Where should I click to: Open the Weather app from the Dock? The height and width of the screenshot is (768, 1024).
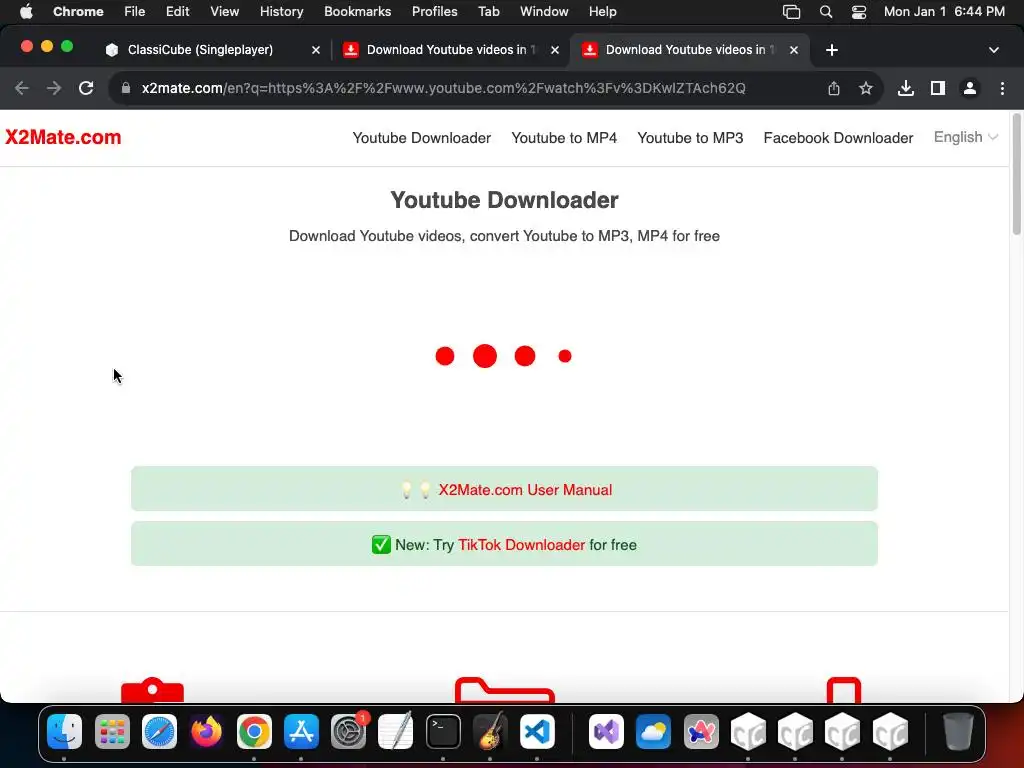click(653, 731)
